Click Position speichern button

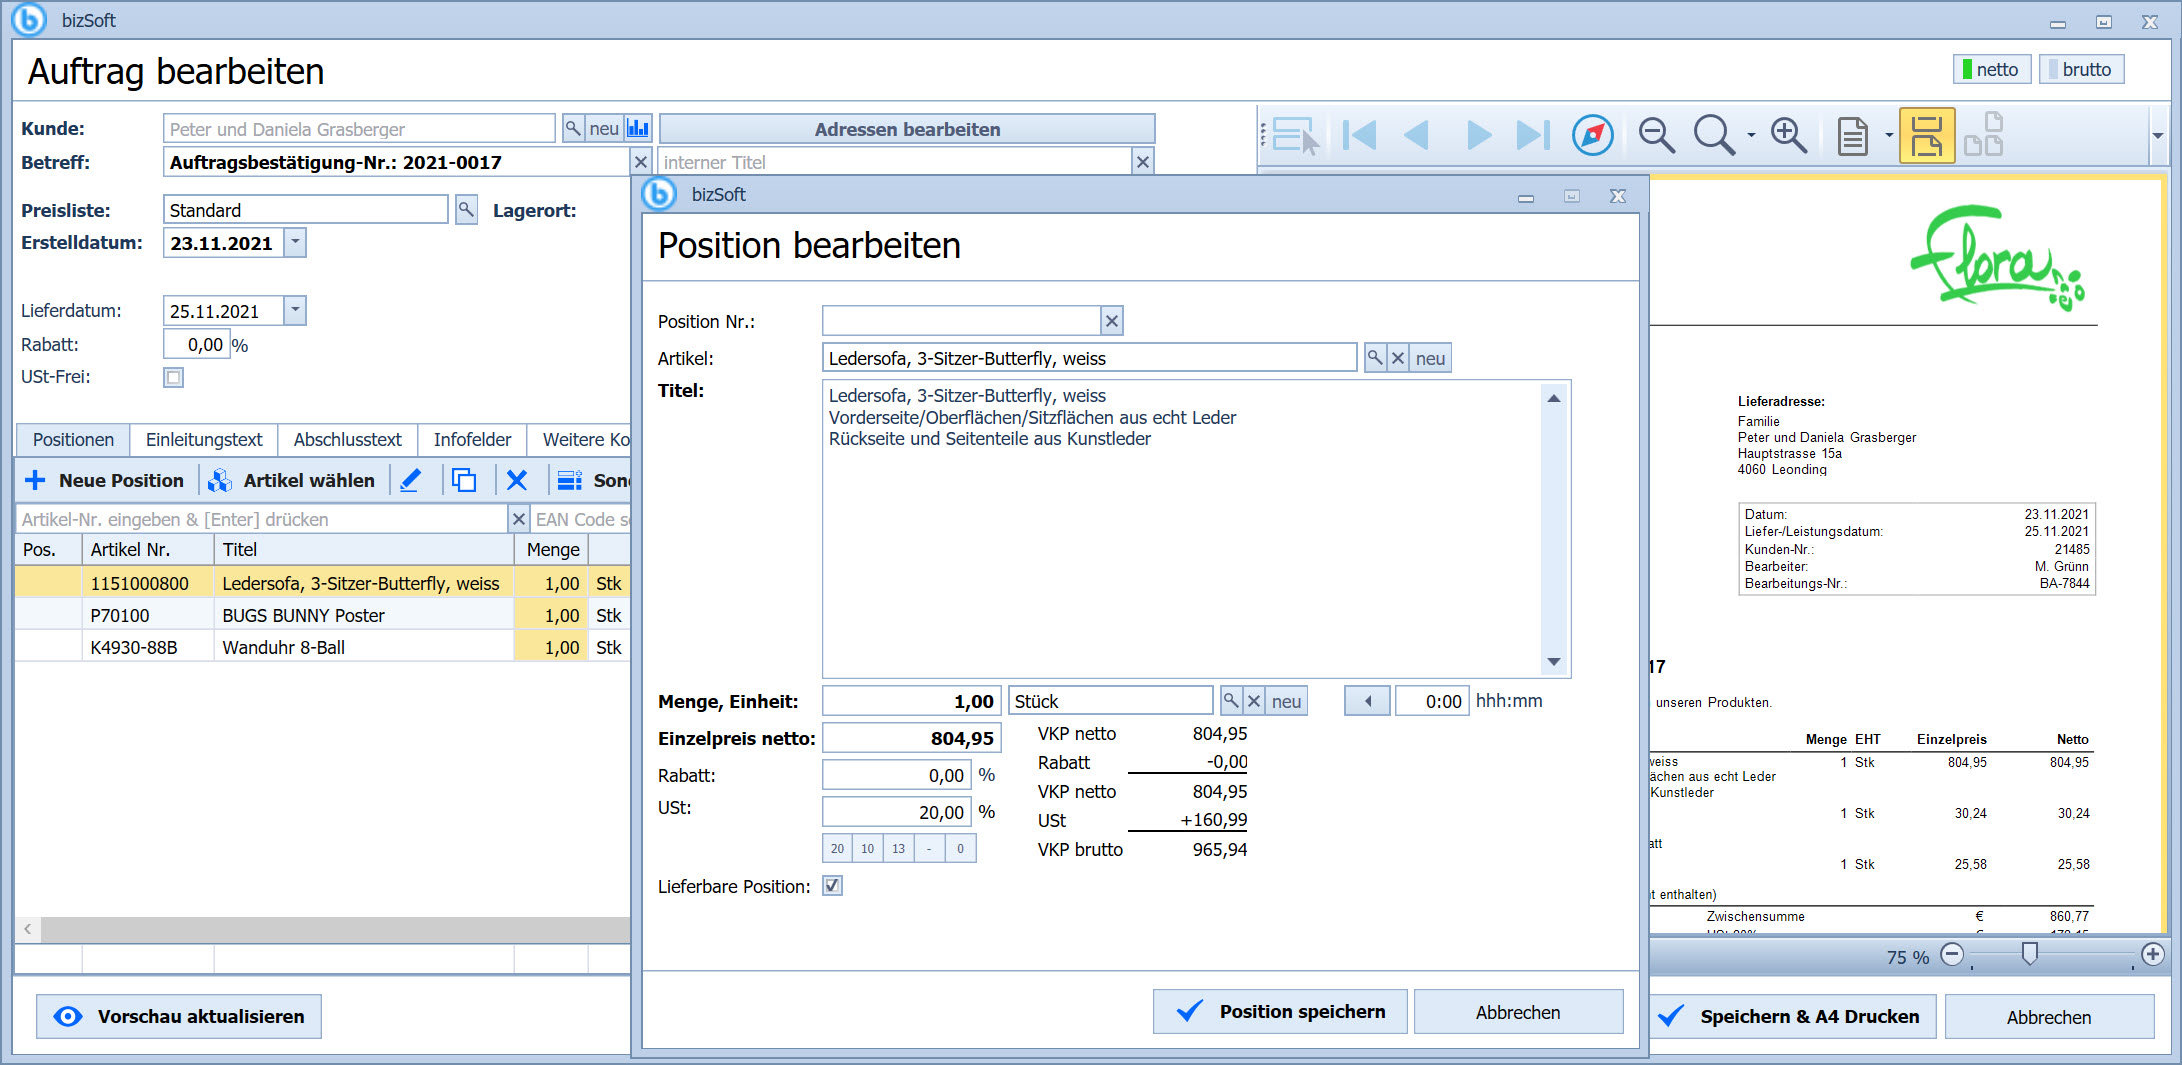click(x=1280, y=1011)
